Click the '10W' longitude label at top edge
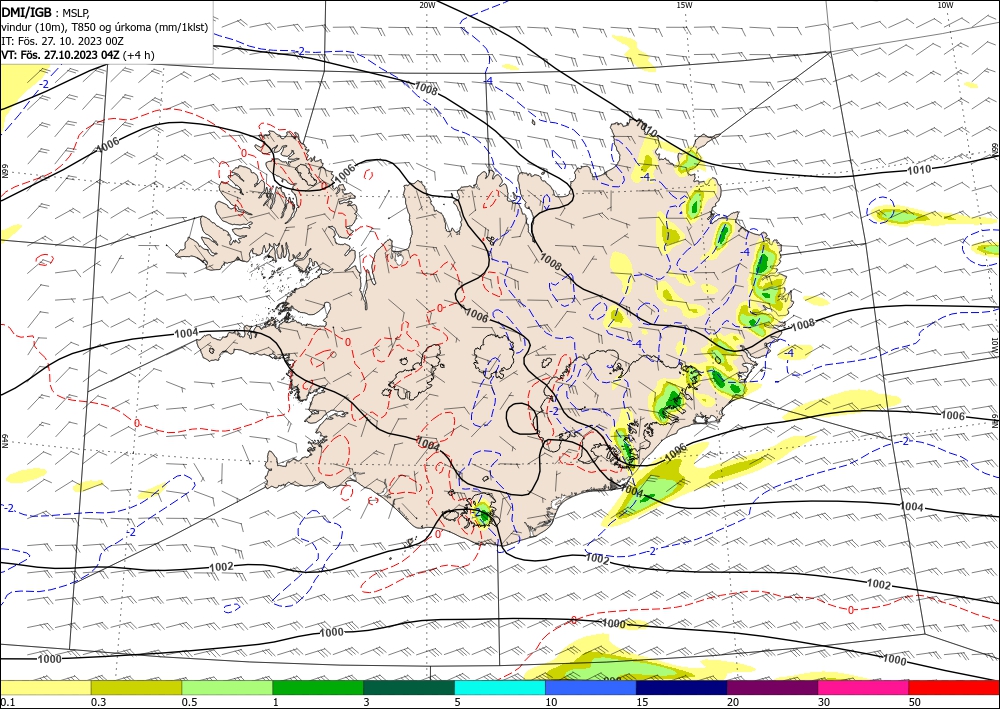Image resolution: width=1000 pixels, height=709 pixels. pyautogui.click(x=945, y=5)
